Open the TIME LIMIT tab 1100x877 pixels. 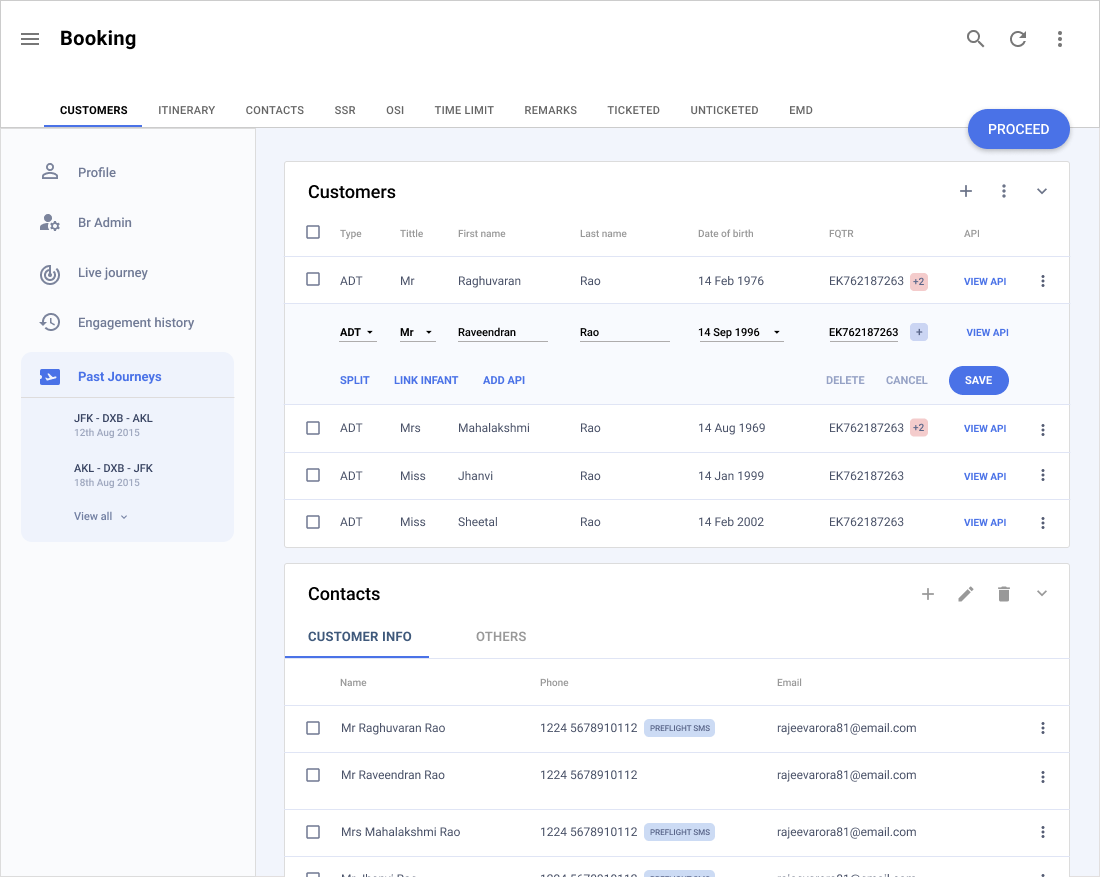(464, 110)
